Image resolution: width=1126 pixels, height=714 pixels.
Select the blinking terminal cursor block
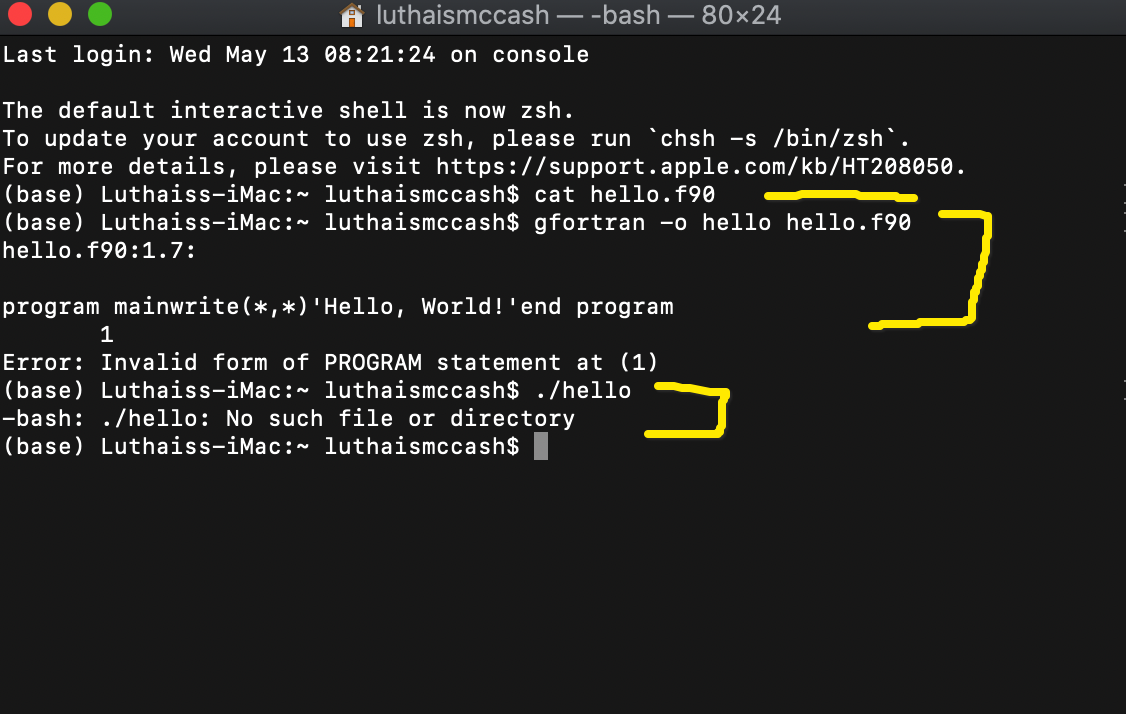pyautogui.click(x=541, y=446)
